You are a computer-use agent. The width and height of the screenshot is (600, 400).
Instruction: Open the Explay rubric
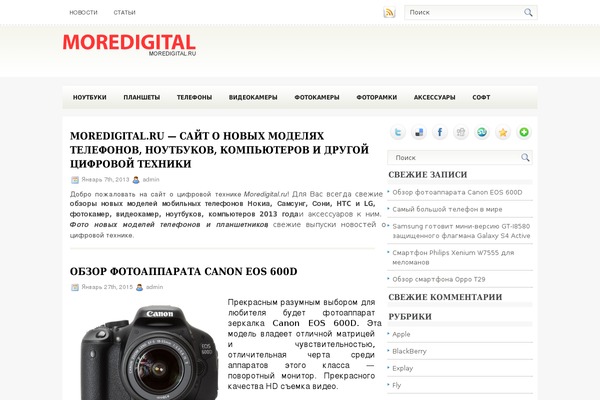[x=403, y=368]
